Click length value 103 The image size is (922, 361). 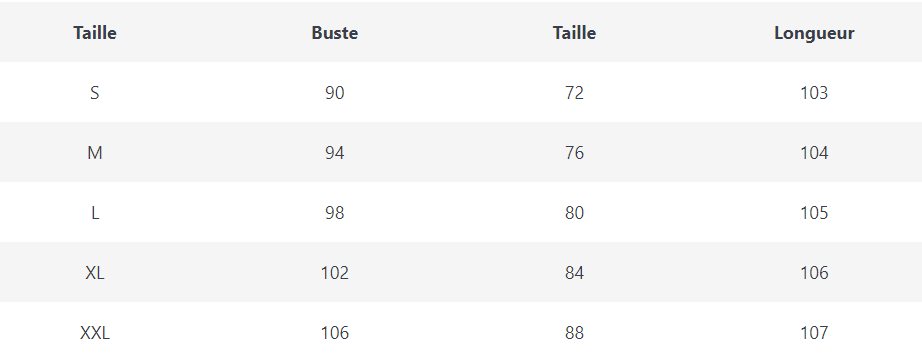point(814,93)
